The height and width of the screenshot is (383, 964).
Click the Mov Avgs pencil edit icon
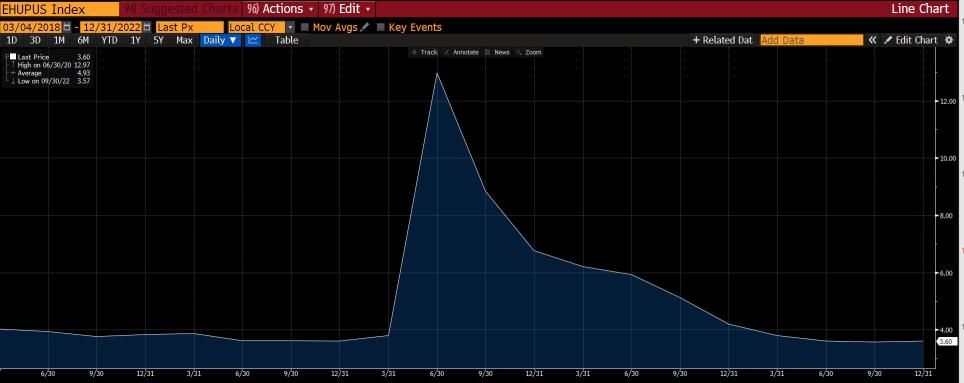[x=365, y=27]
